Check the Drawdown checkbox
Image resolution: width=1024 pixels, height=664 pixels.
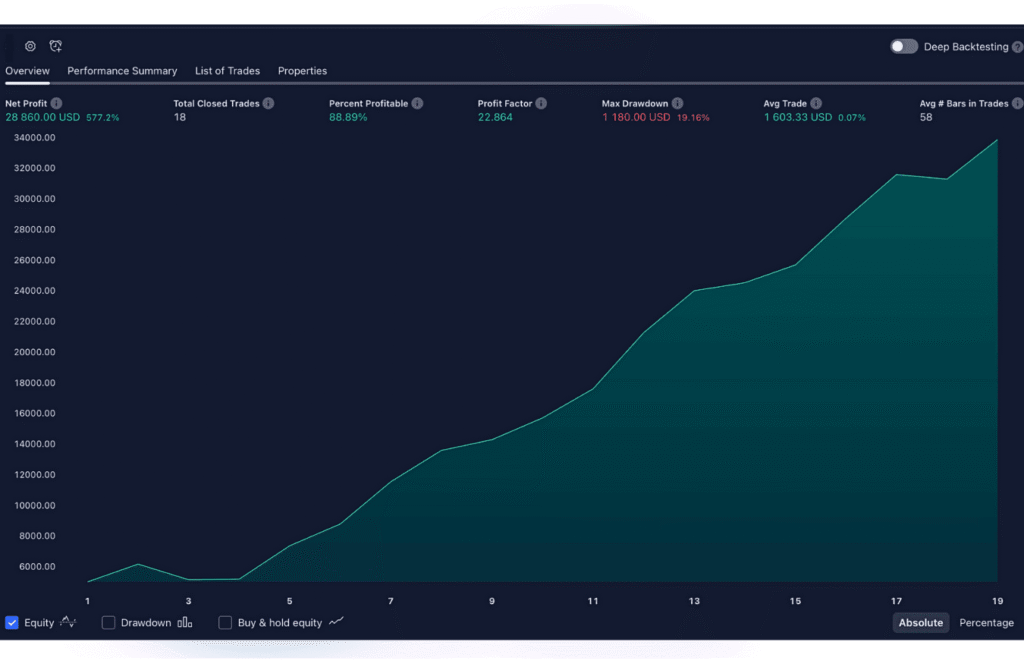click(109, 622)
